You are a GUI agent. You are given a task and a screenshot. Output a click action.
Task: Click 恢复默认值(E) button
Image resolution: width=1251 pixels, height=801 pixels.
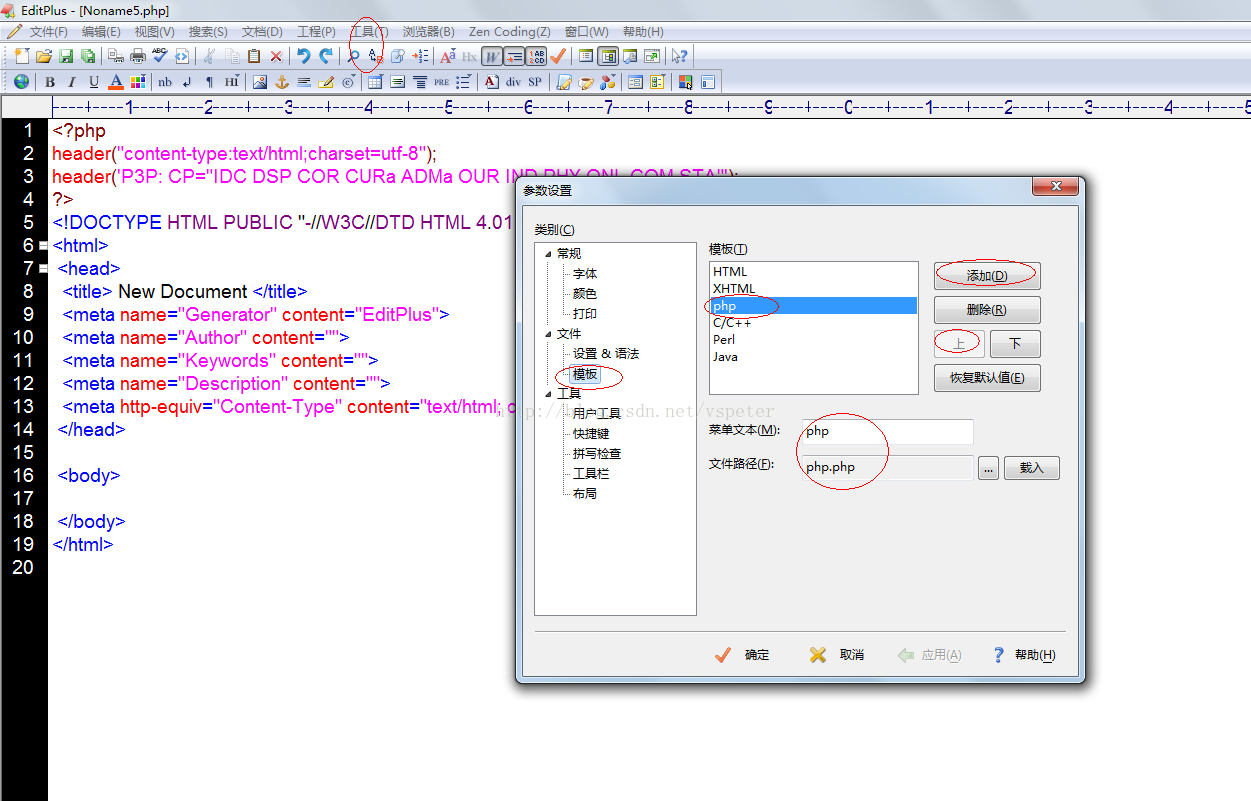click(987, 378)
